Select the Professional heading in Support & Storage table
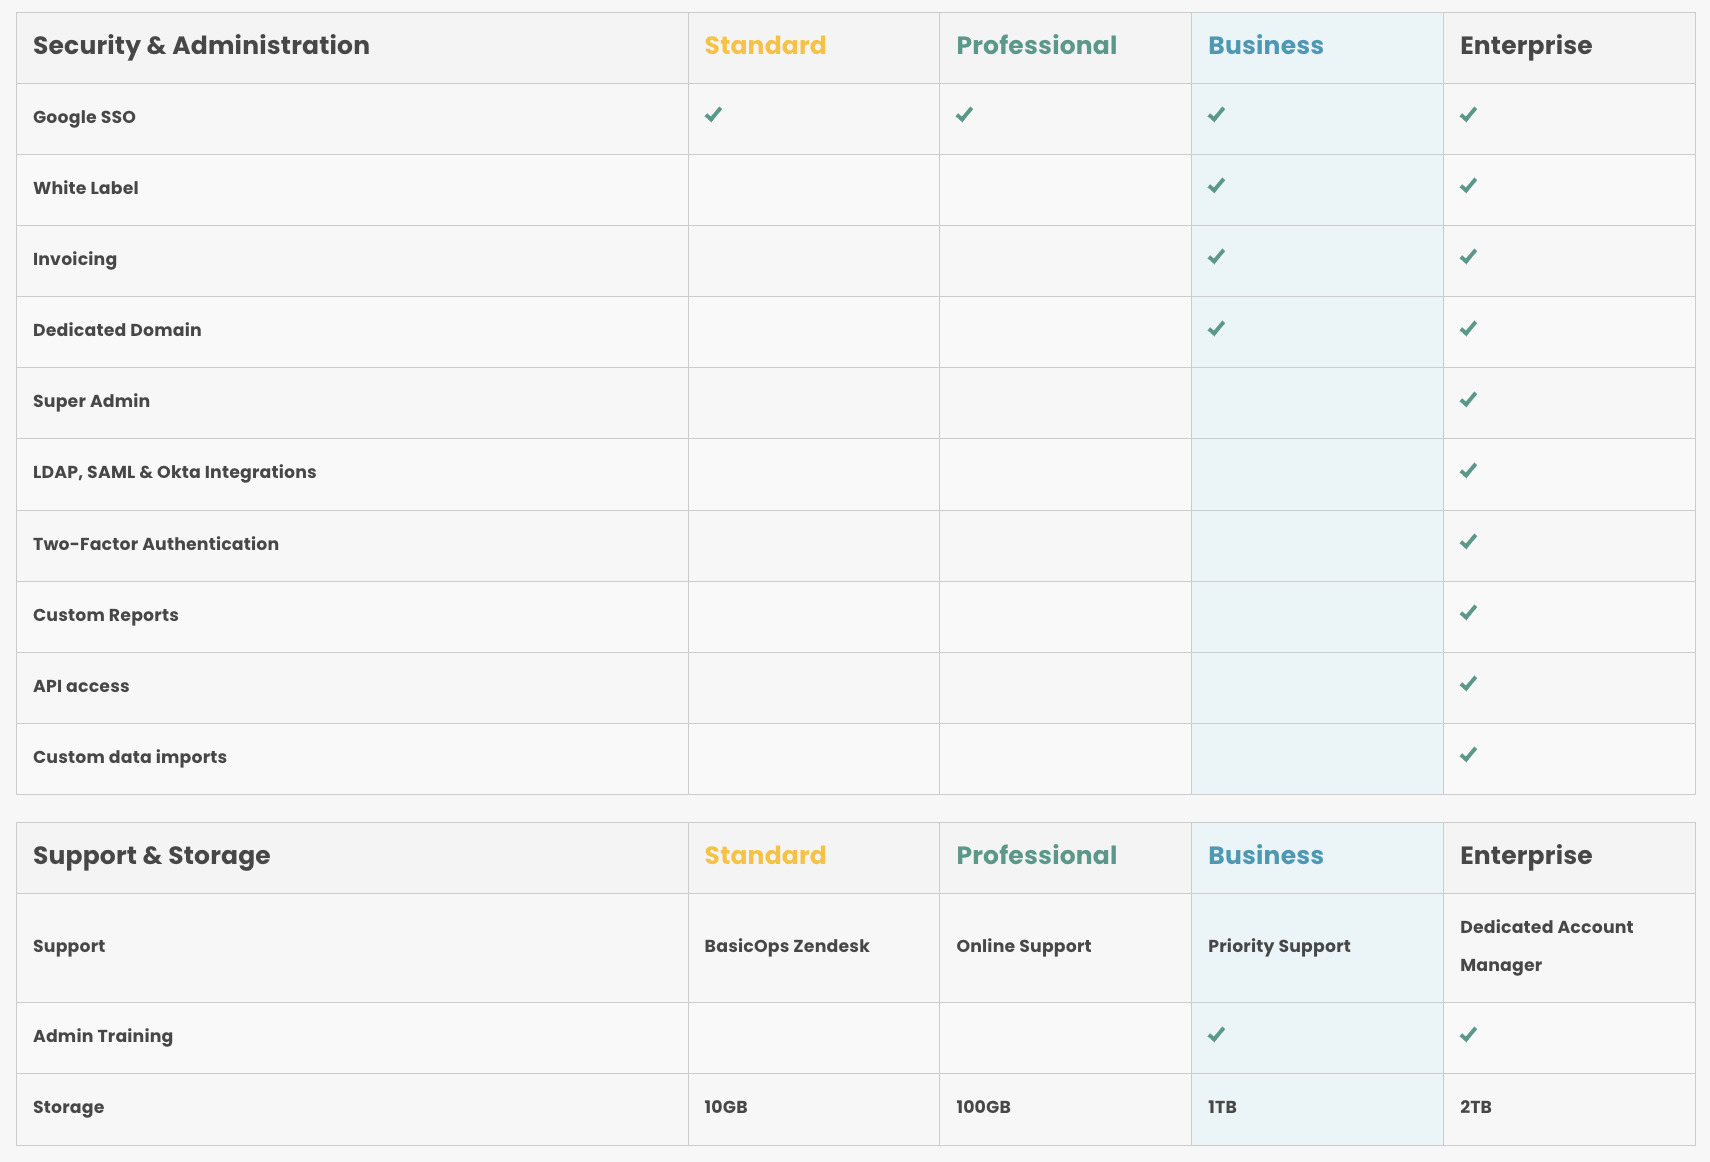This screenshot has height=1162, width=1710. tap(1036, 855)
